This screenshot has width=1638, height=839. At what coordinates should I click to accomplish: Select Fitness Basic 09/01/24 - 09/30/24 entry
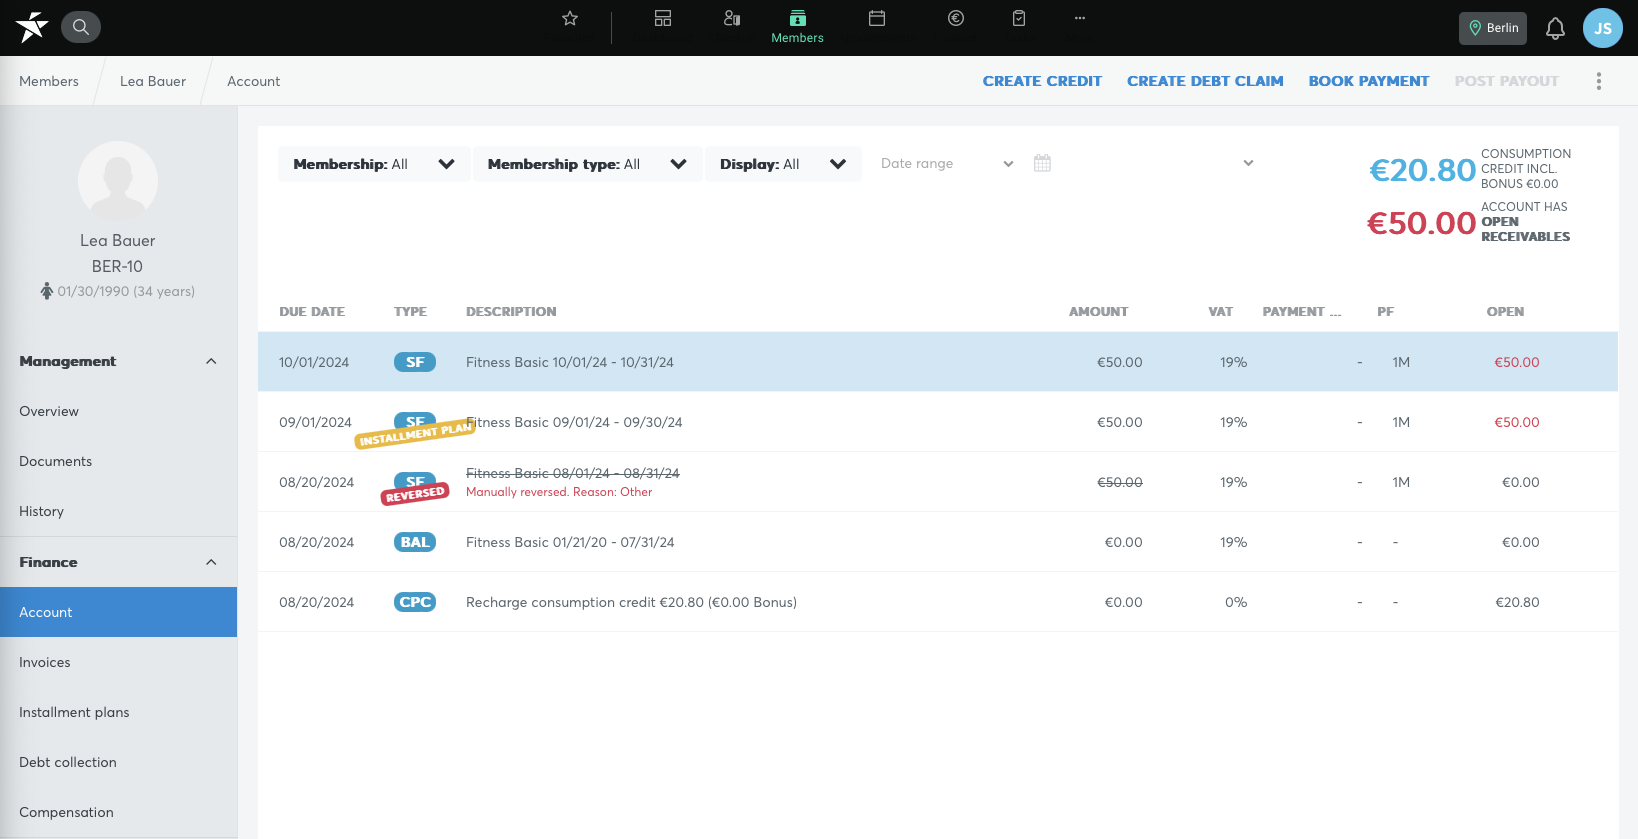[x=574, y=422]
